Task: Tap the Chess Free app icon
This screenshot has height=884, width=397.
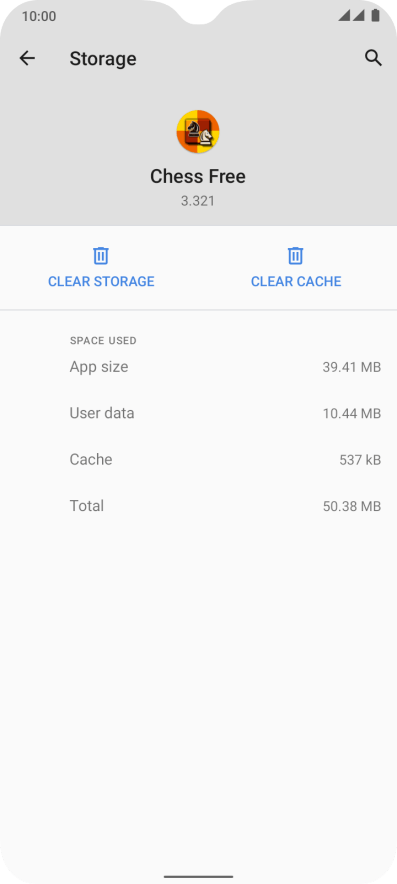Action: (x=198, y=131)
